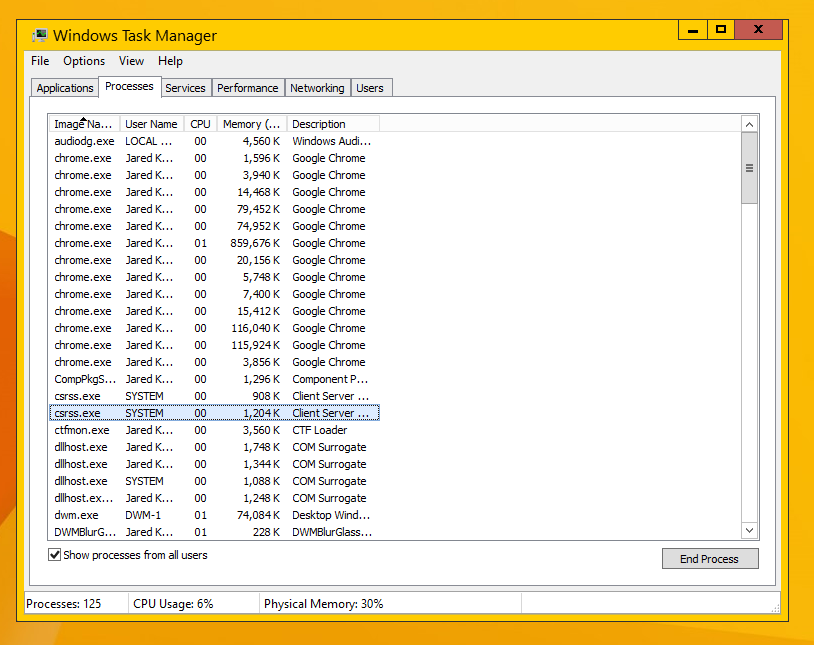814x645 pixels.
Task: Select chrome.exe using 74,952 K memory
Action: click(x=214, y=226)
